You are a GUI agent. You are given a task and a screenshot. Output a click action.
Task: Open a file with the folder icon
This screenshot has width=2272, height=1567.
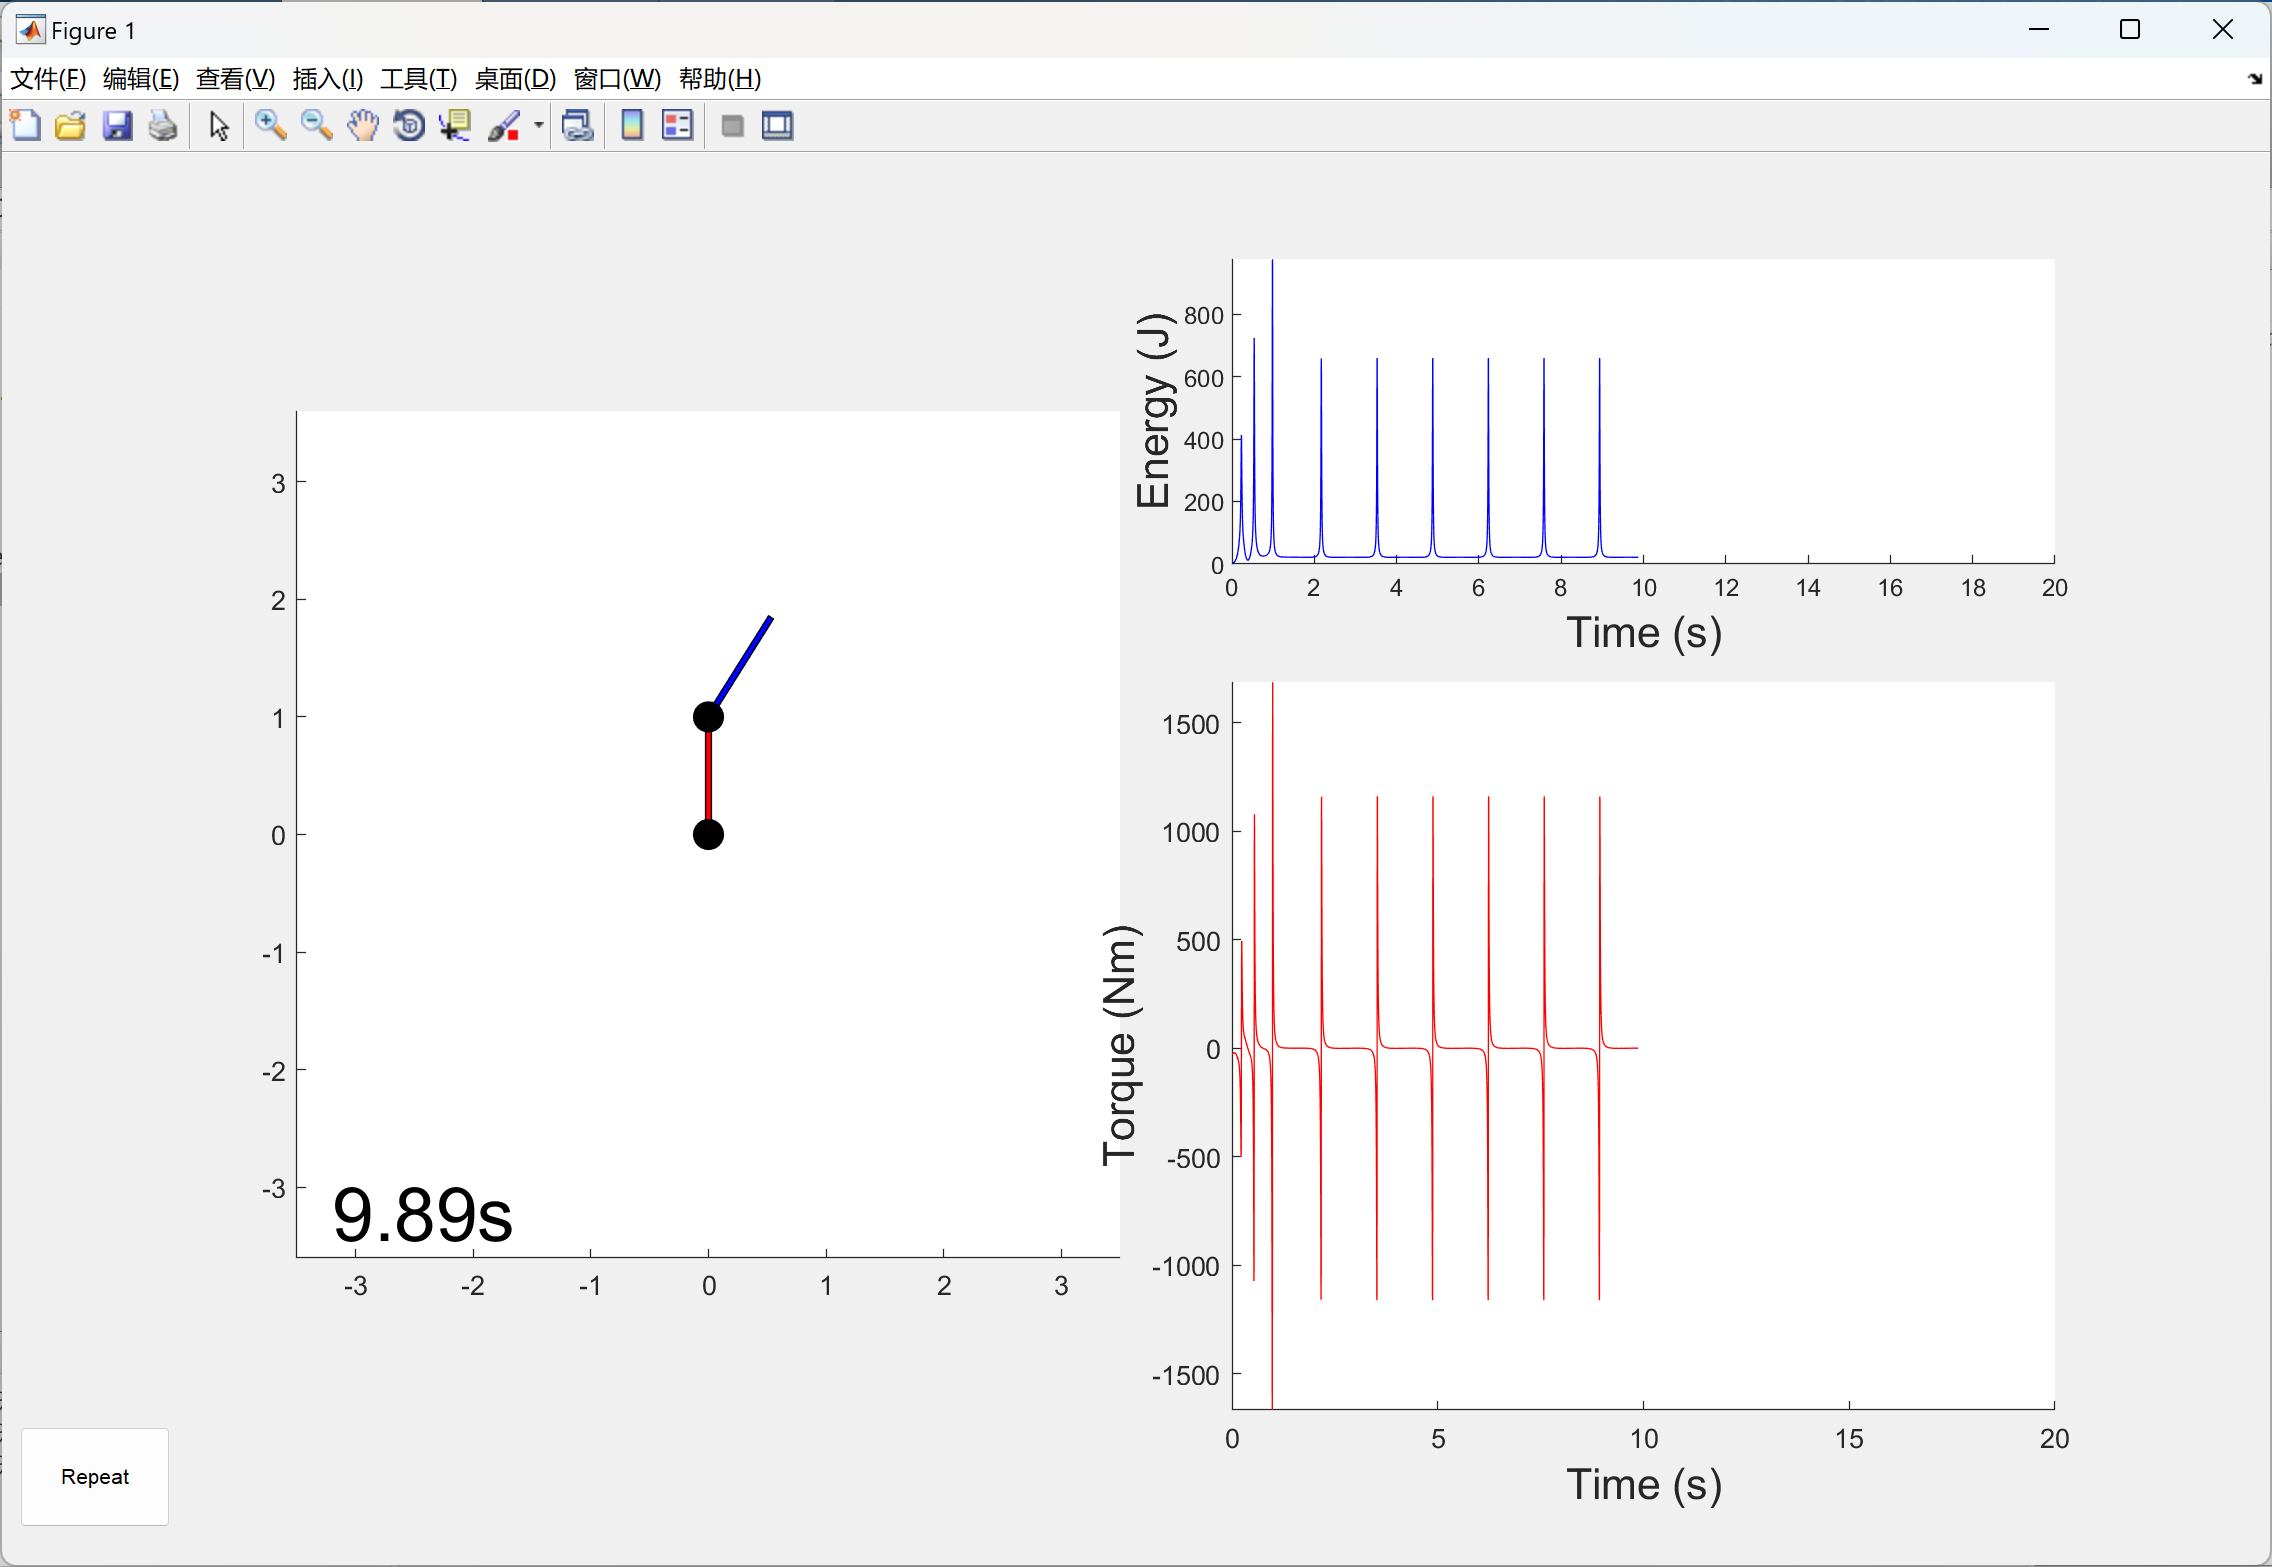click(71, 126)
